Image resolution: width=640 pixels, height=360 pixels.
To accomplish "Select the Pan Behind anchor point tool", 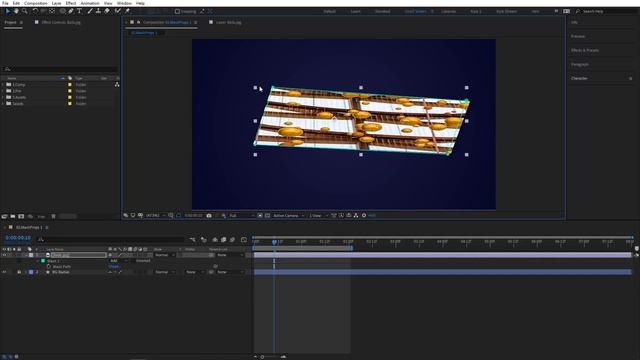I will coord(52,11).
